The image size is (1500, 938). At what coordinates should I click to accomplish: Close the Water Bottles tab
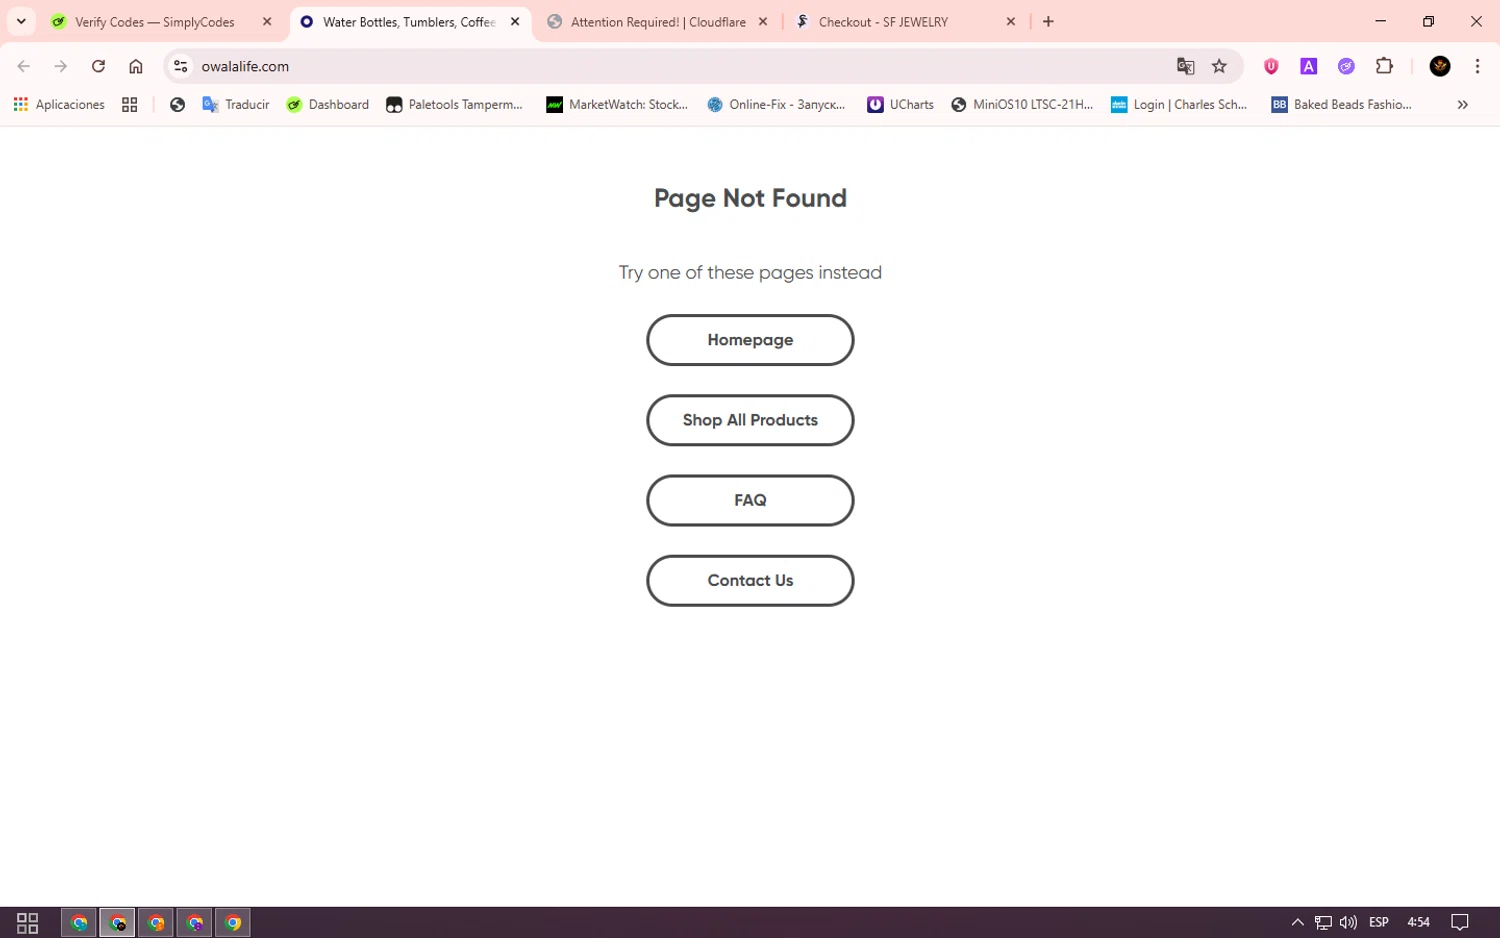click(515, 22)
